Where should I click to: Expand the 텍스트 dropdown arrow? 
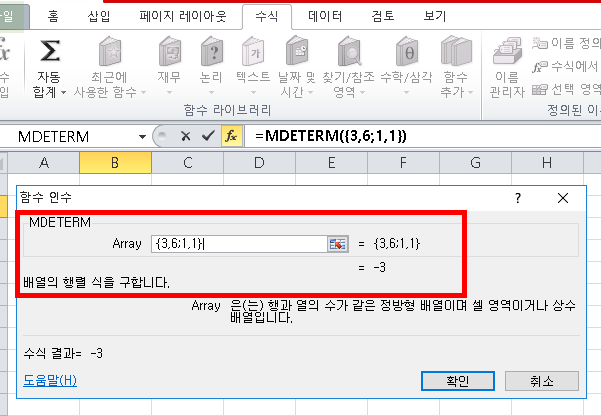(x=253, y=93)
